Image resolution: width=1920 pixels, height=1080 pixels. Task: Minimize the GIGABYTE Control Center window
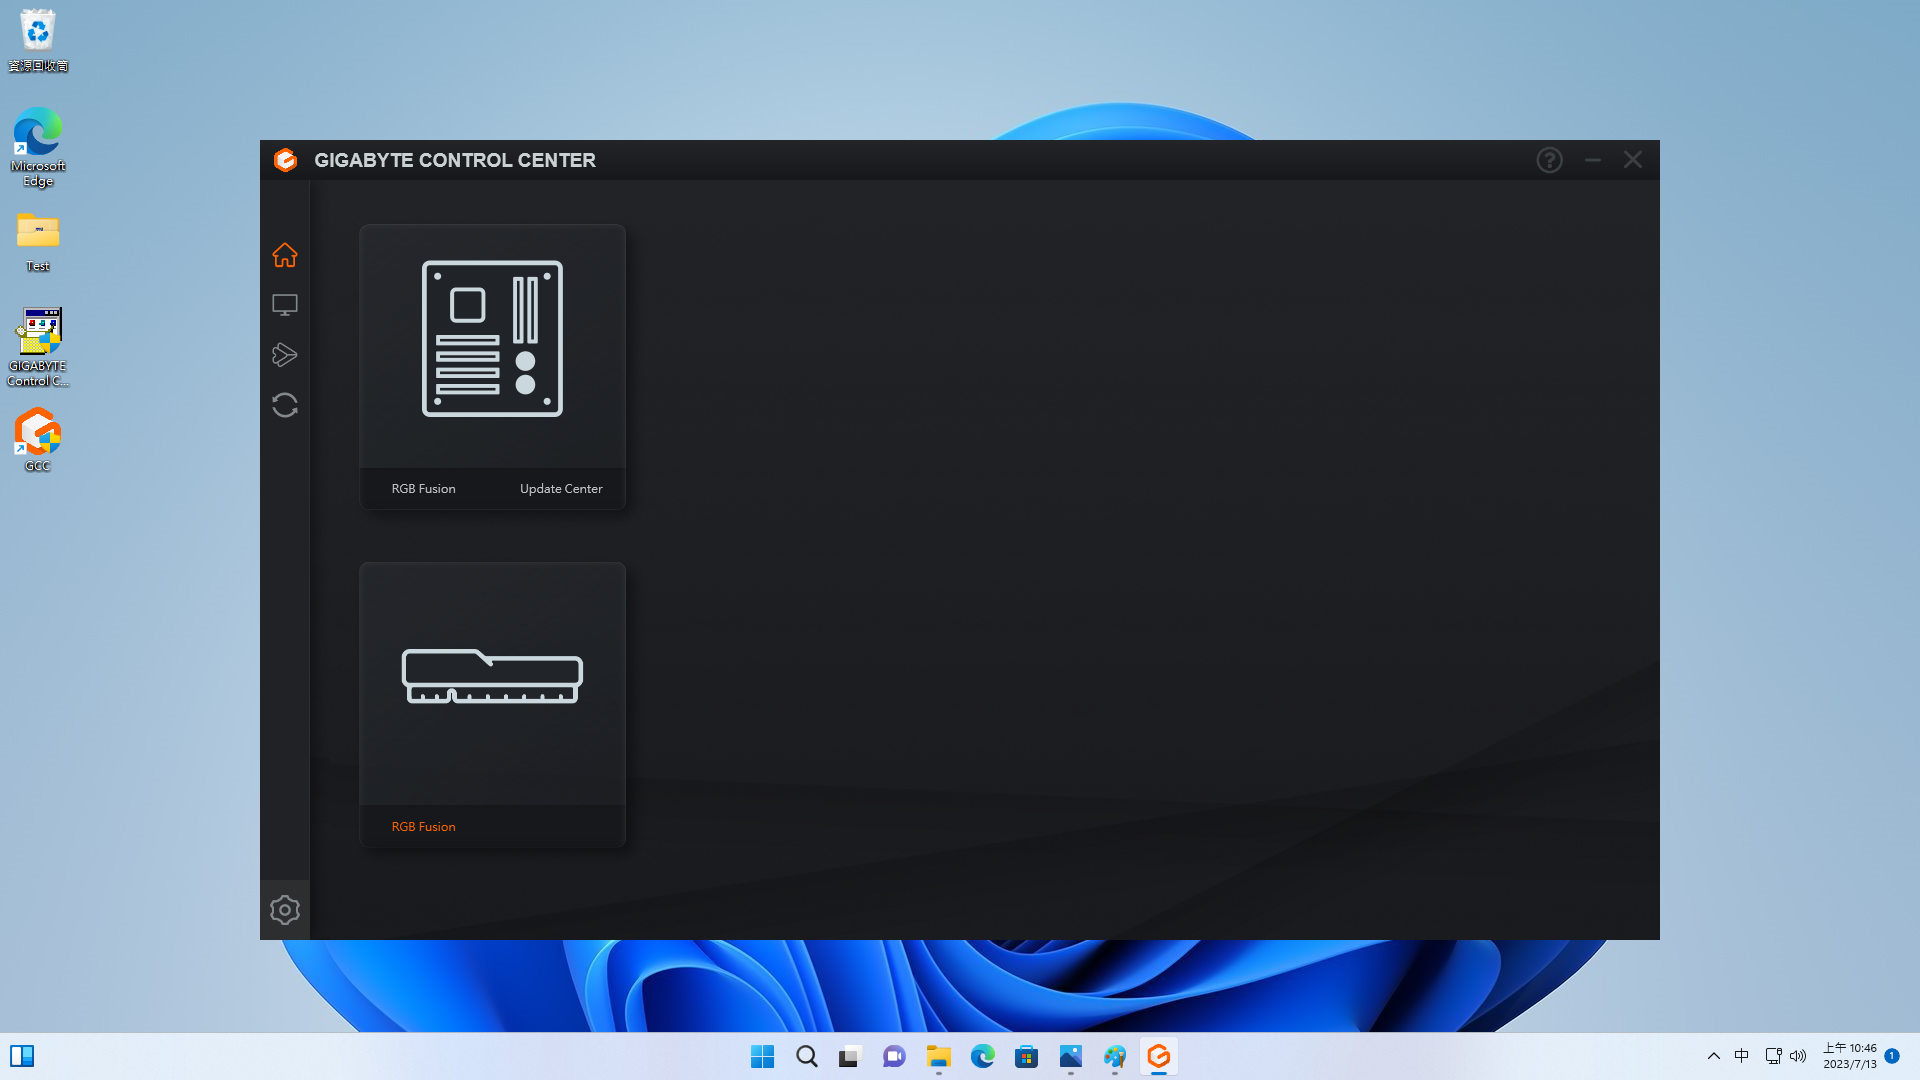tap(1593, 160)
